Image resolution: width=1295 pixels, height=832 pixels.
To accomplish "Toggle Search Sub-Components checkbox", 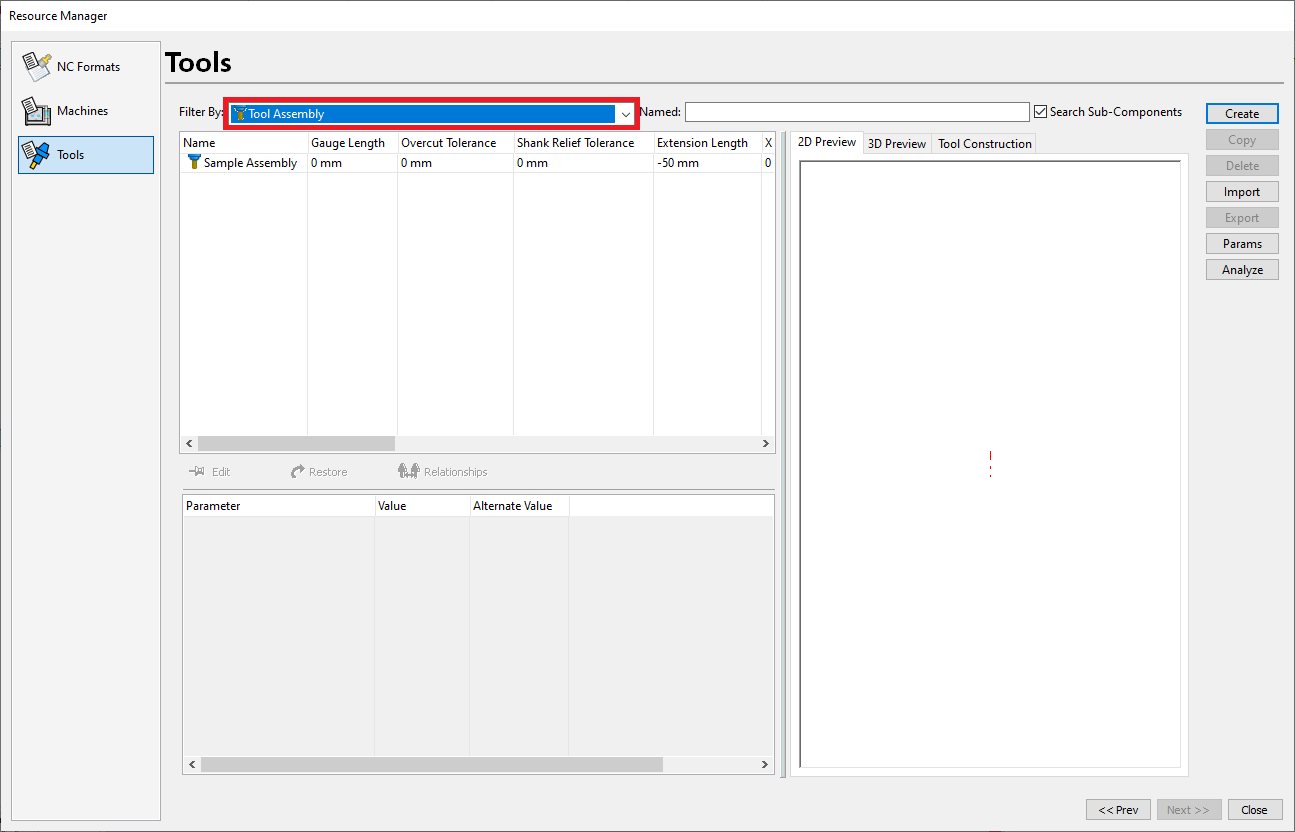I will point(1040,112).
